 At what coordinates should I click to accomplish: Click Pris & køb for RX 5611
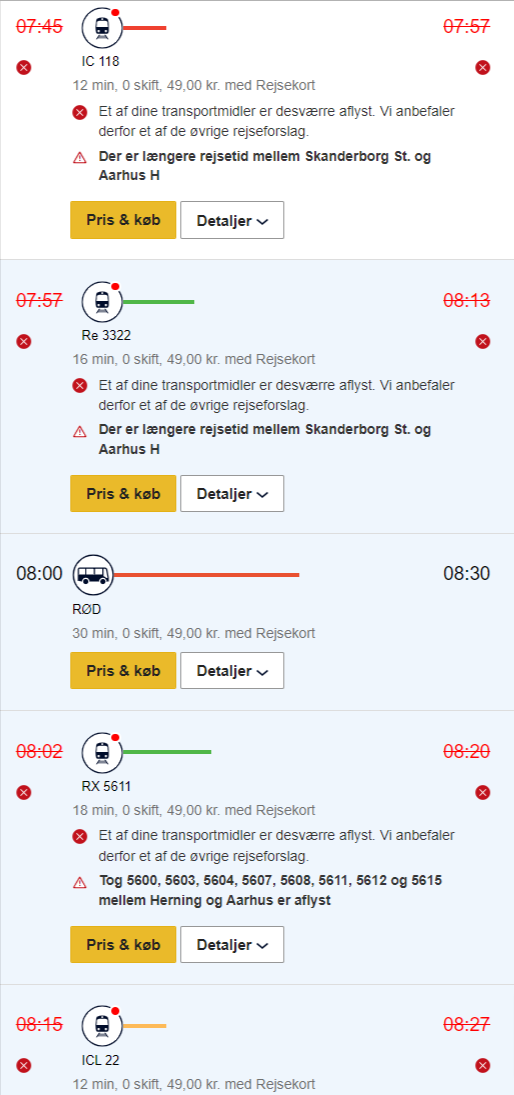pos(123,945)
